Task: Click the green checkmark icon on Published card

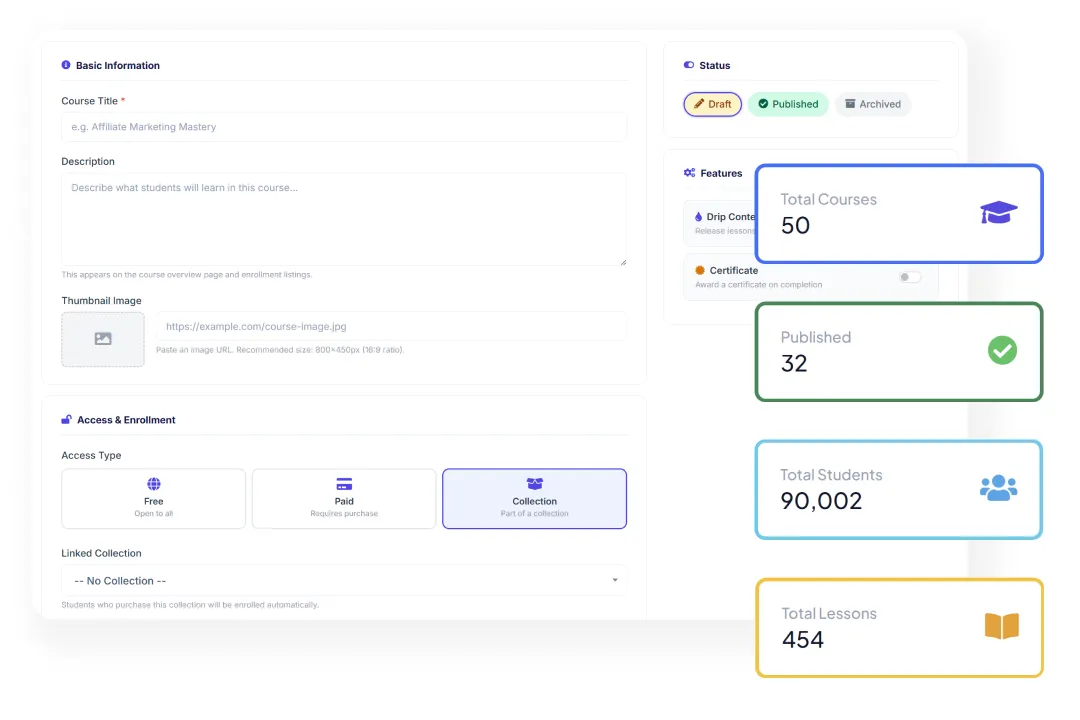Action: (x=1002, y=351)
